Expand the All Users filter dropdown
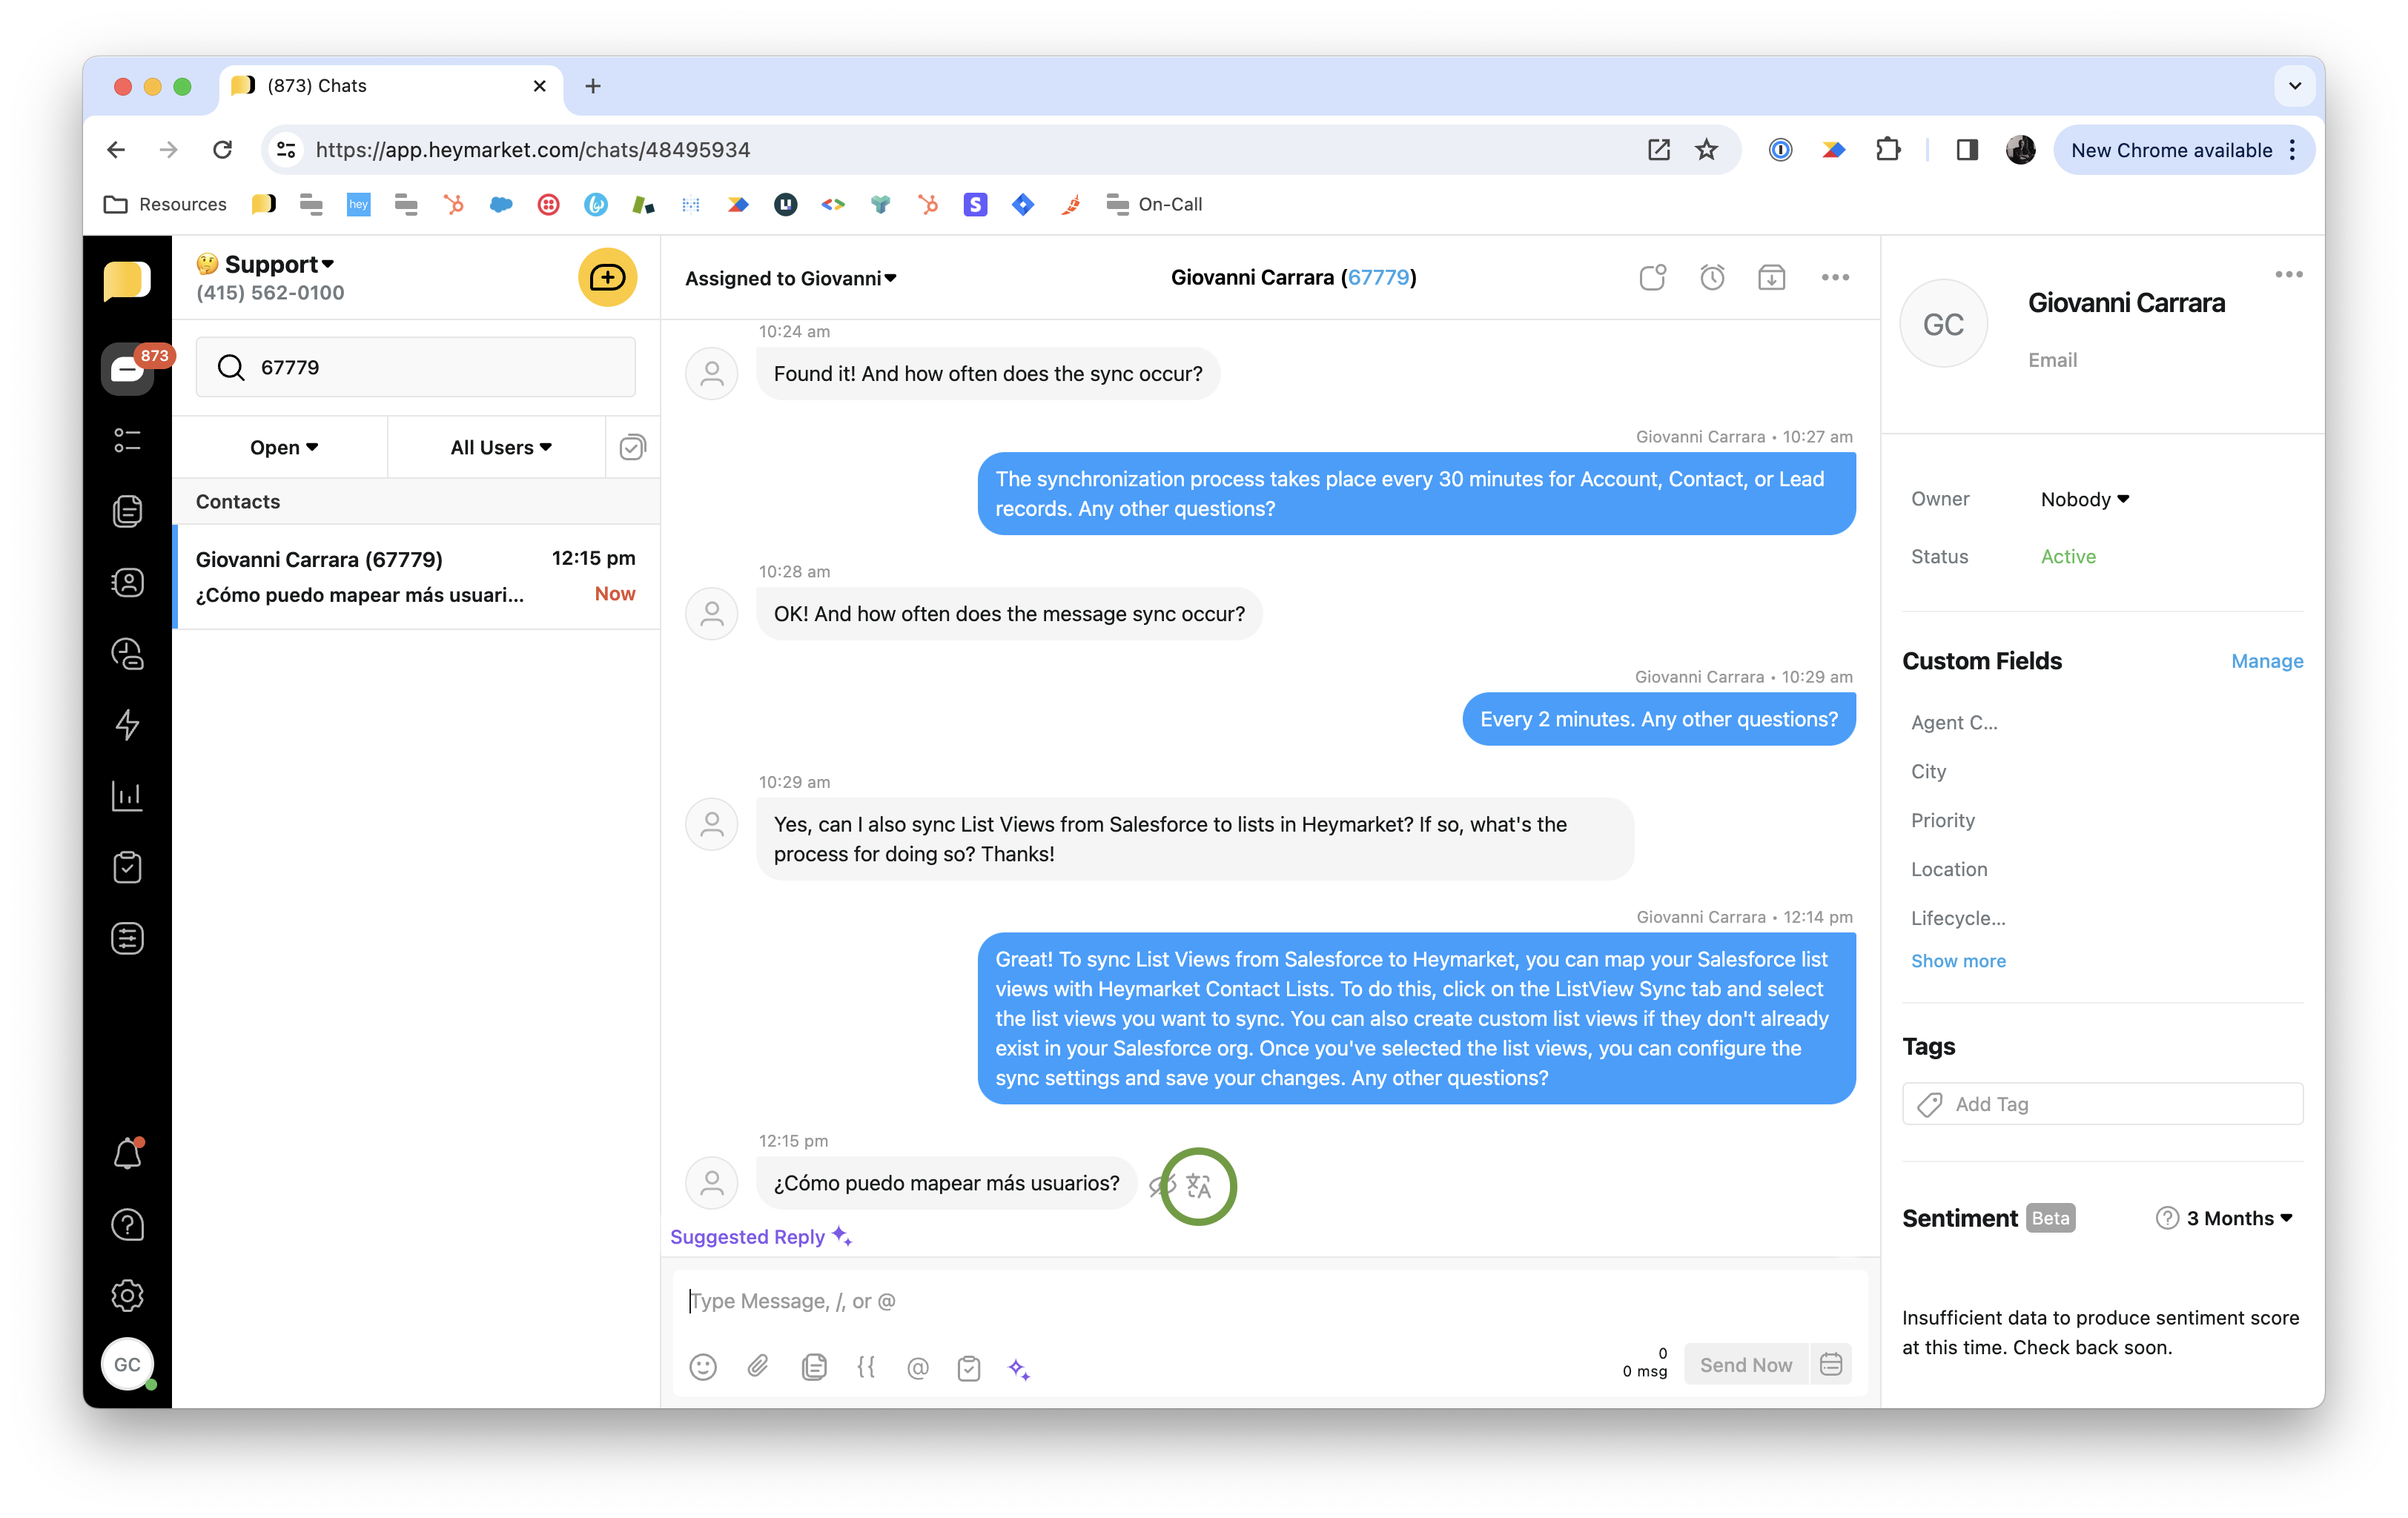 tap(500, 447)
